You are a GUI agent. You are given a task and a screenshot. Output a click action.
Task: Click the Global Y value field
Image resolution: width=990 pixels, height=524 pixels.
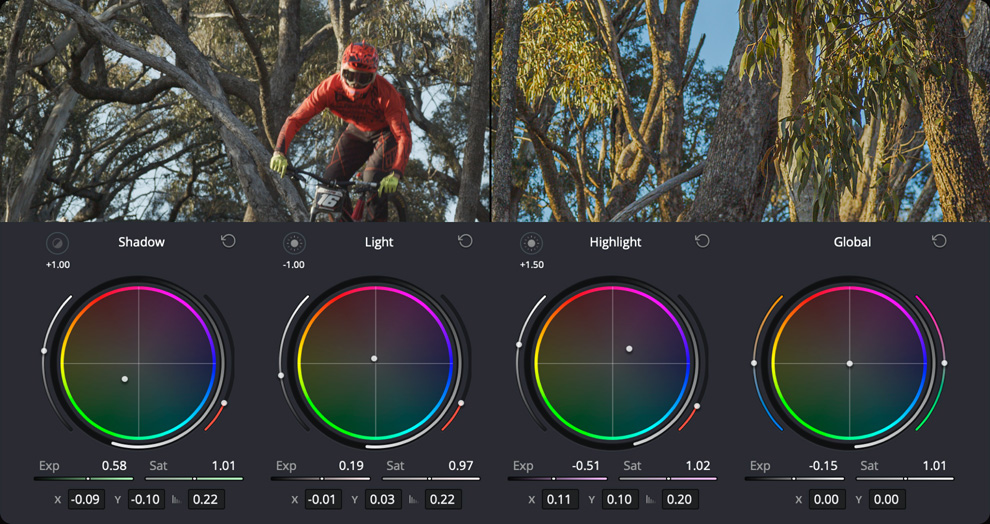click(x=886, y=499)
